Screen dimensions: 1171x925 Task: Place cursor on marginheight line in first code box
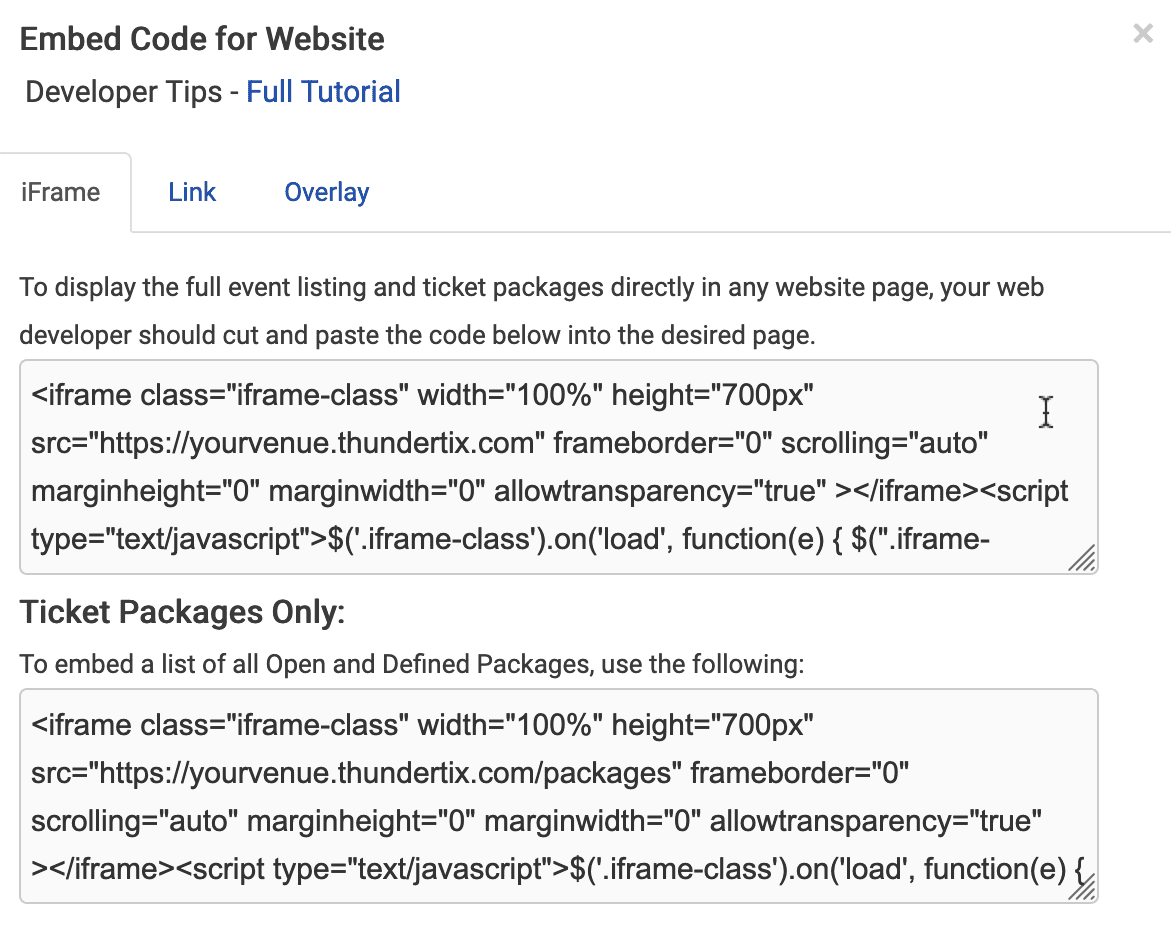tap(550, 491)
